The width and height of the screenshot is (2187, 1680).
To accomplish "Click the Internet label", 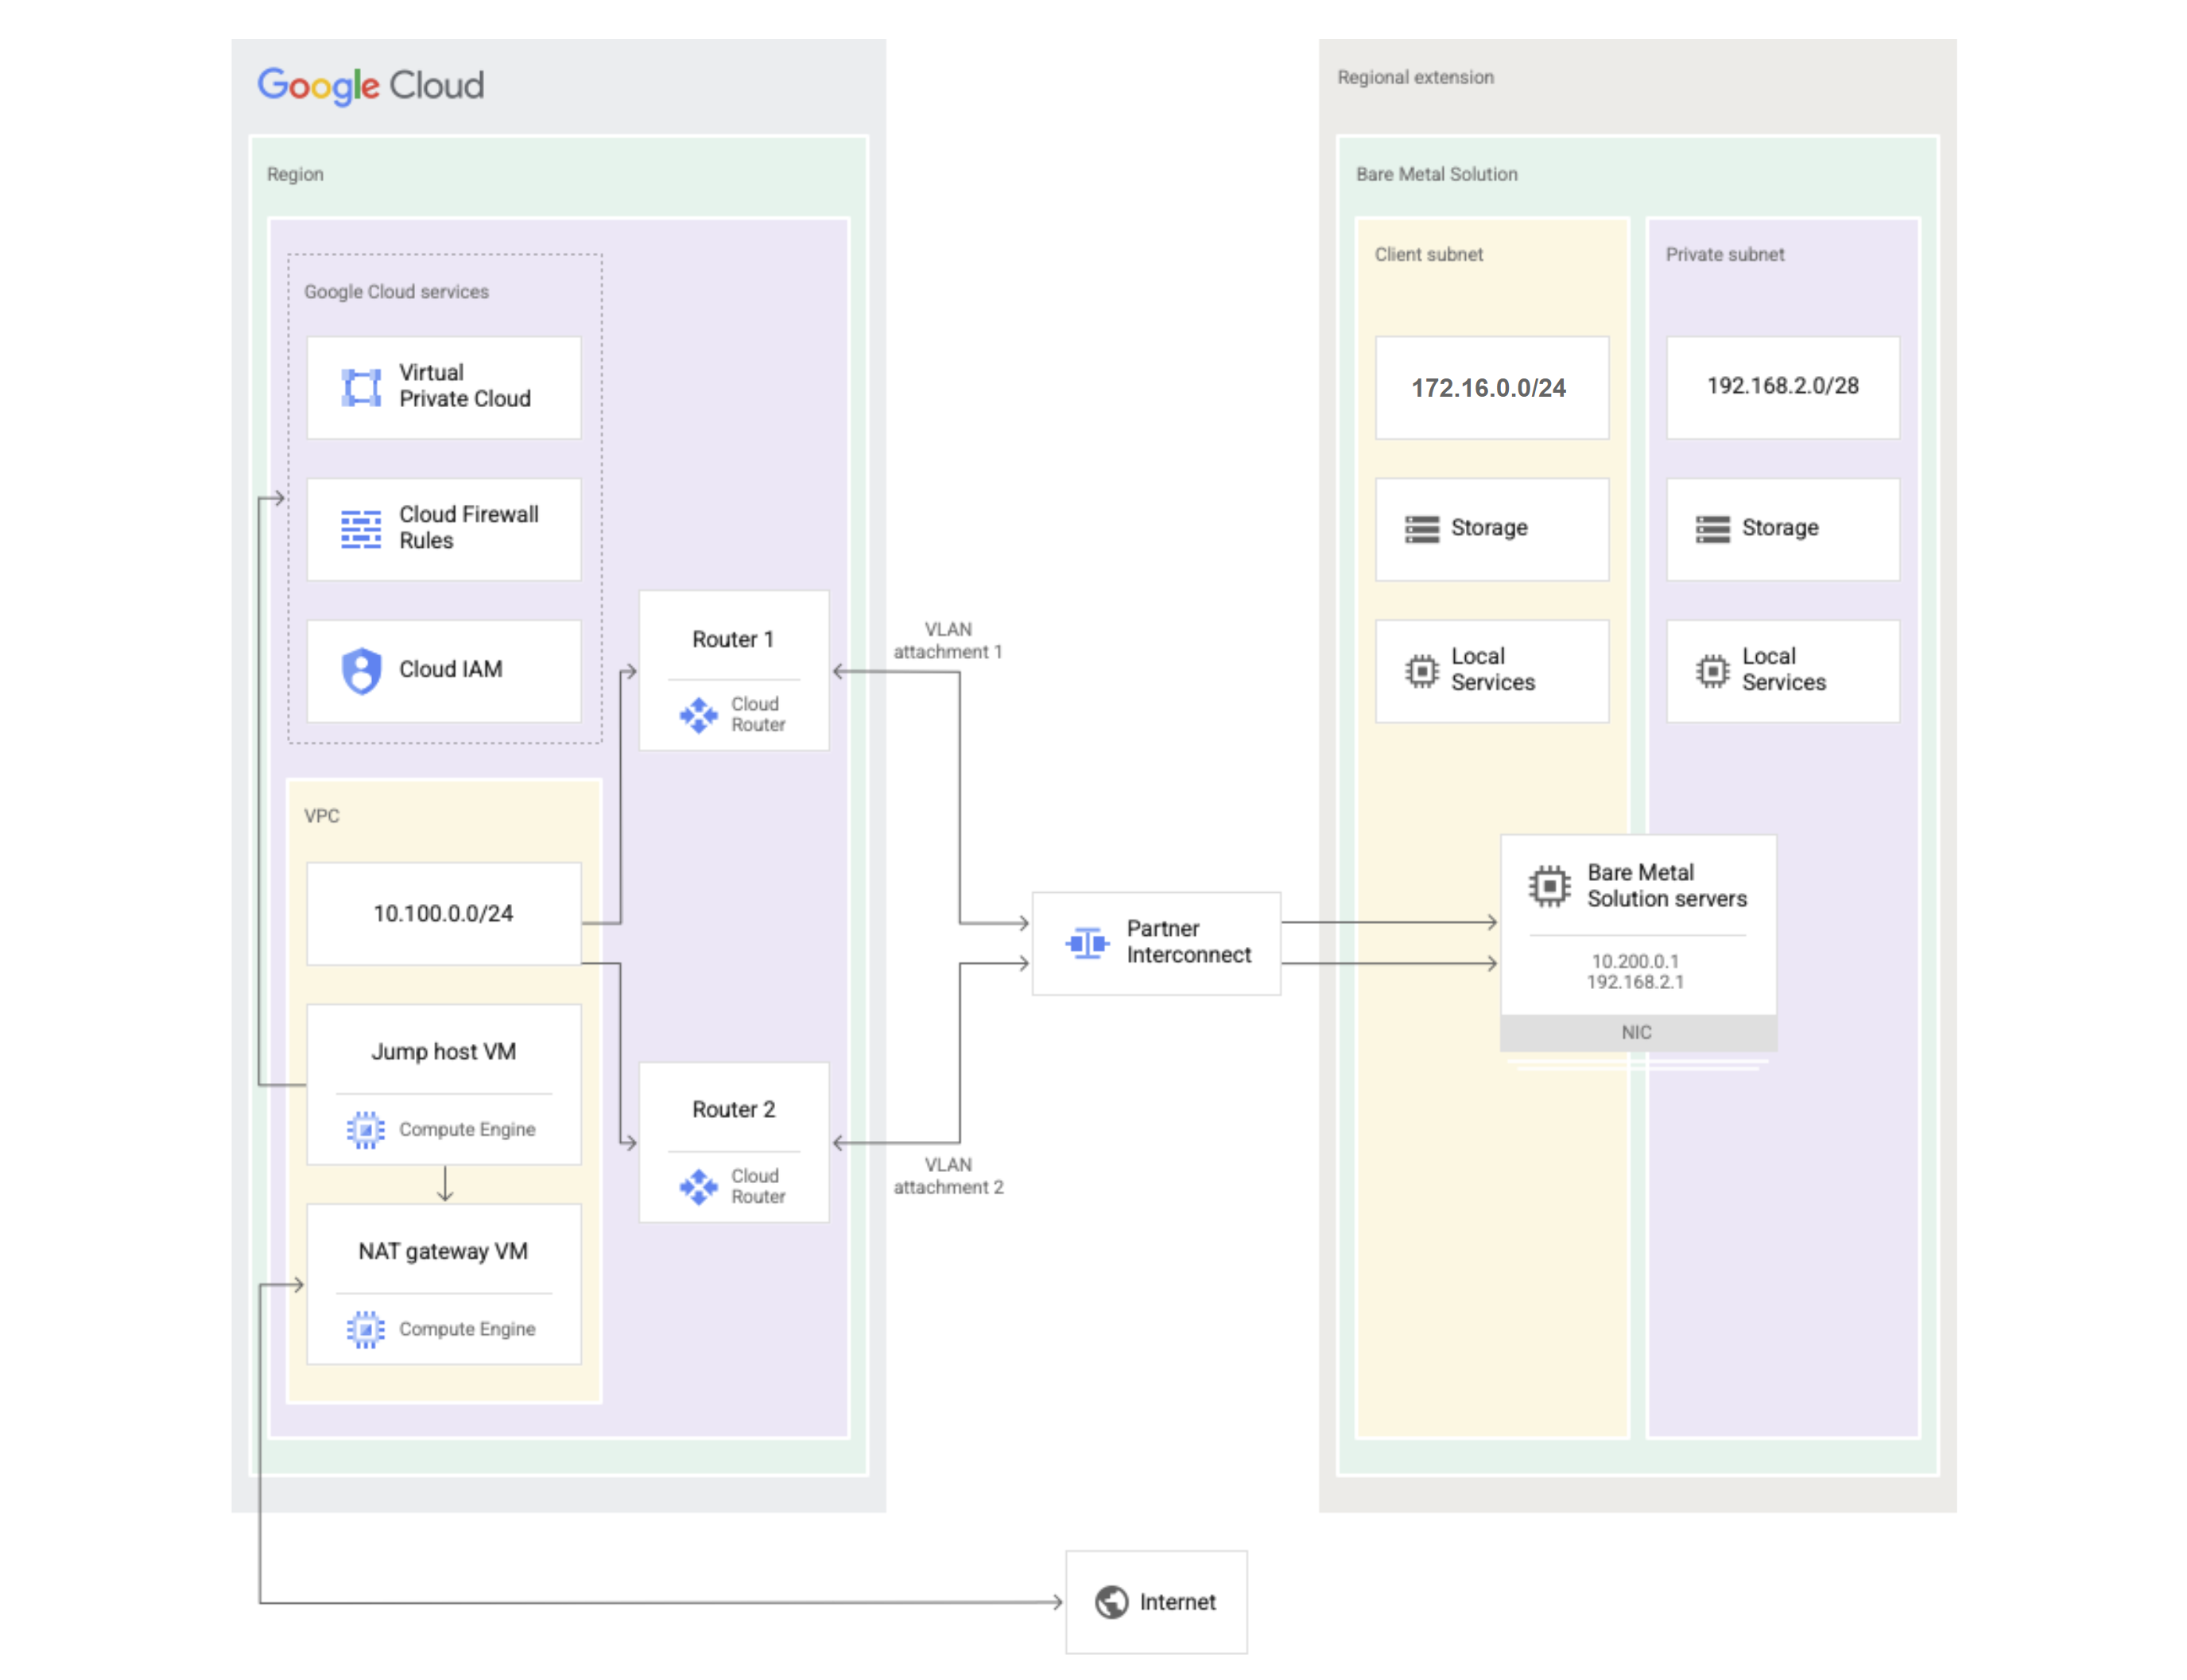I will [1177, 1602].
